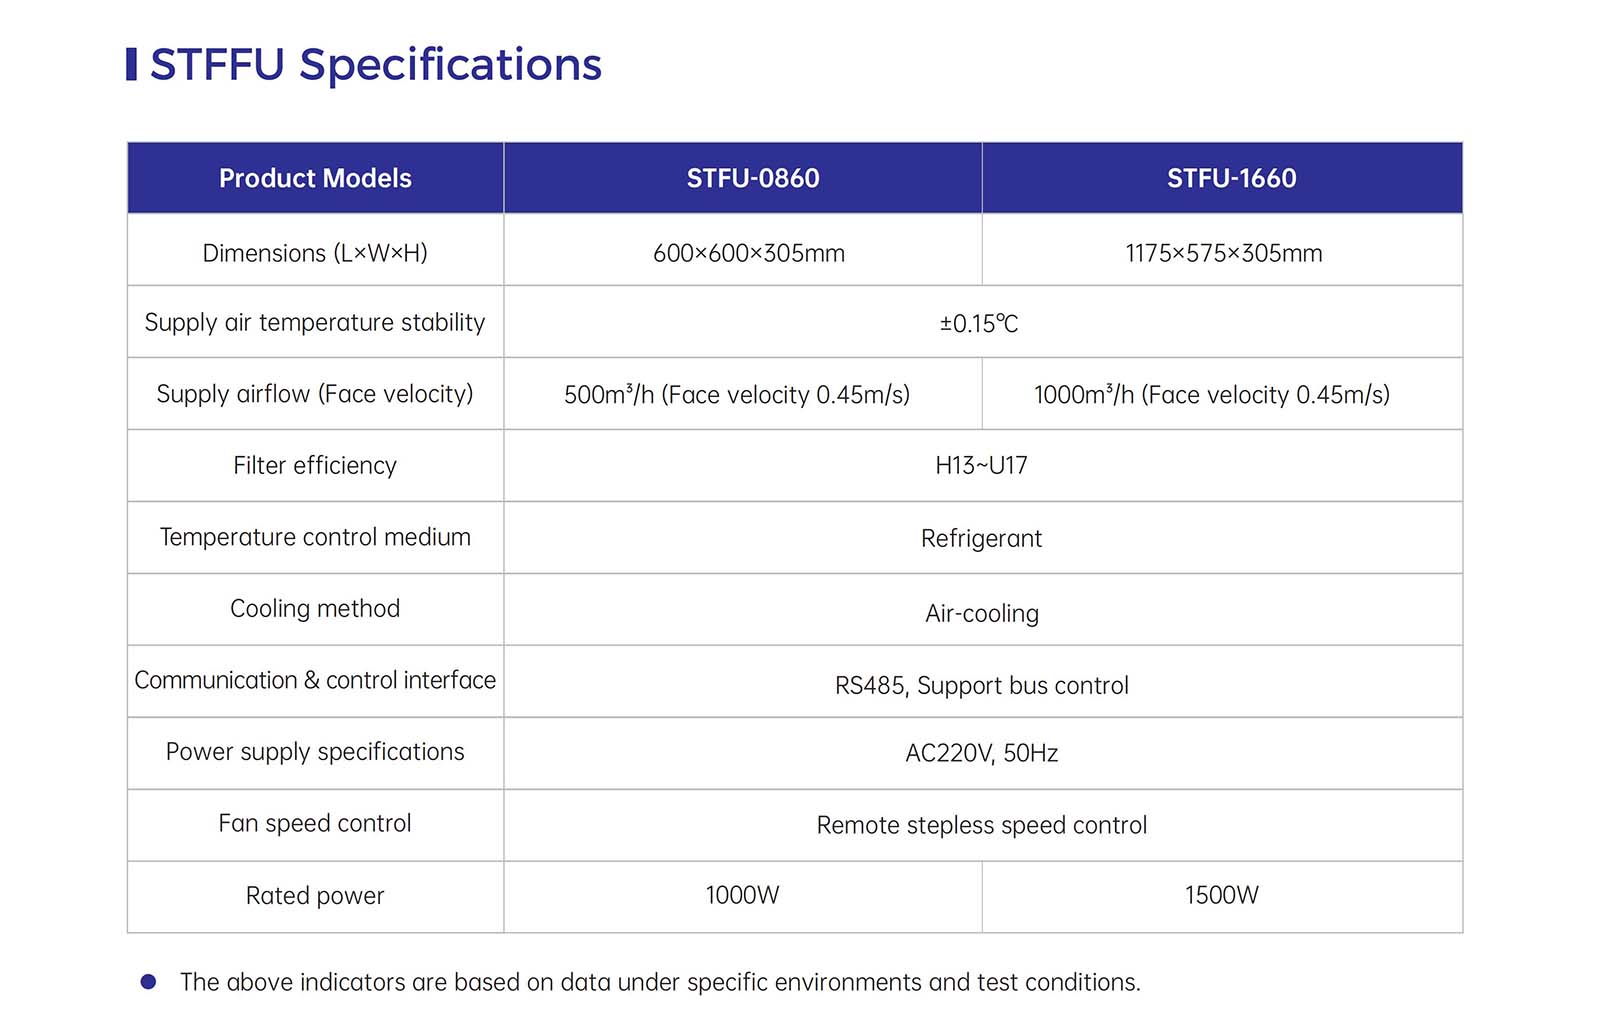The height and width of the screenshot is (1024, 1600).
Task: Click the 1000W rated power cell
Action: click(743, 897)
